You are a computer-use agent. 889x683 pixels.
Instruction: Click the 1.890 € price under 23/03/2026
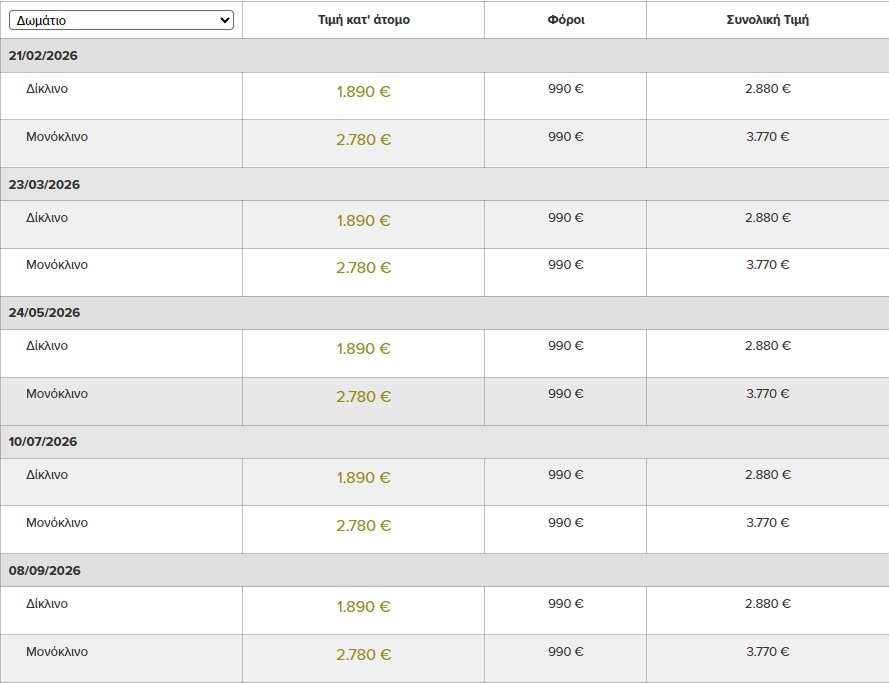[x=363, y=220]
